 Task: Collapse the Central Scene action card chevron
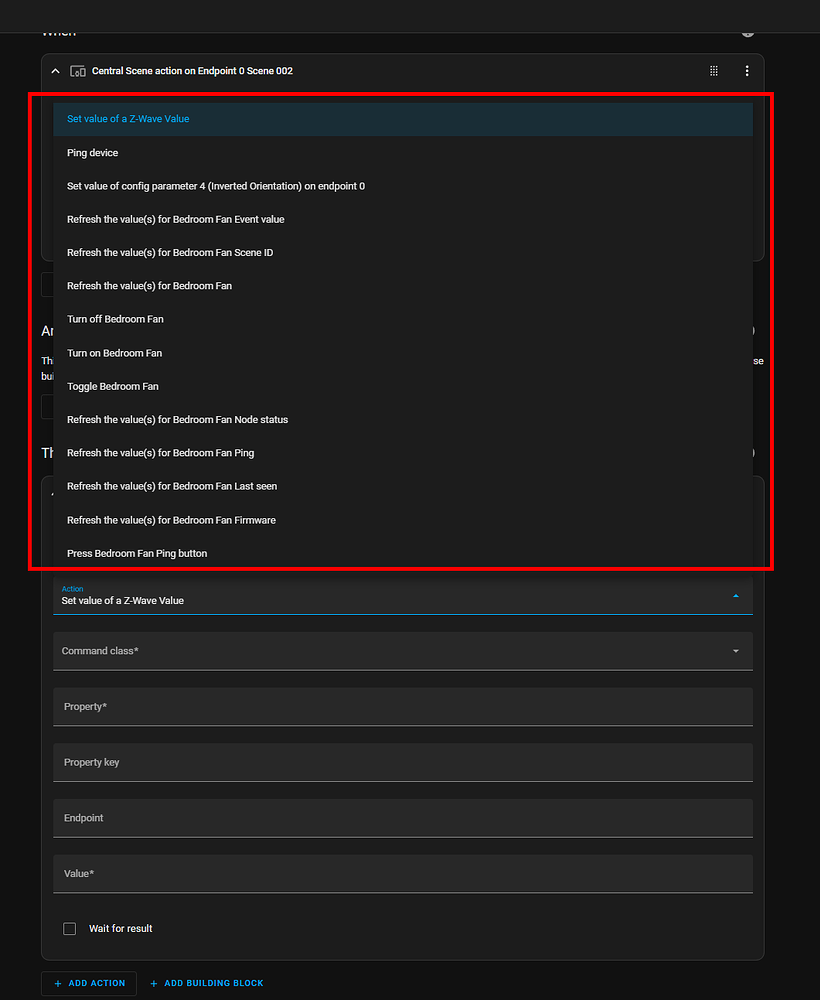(55, 71)
